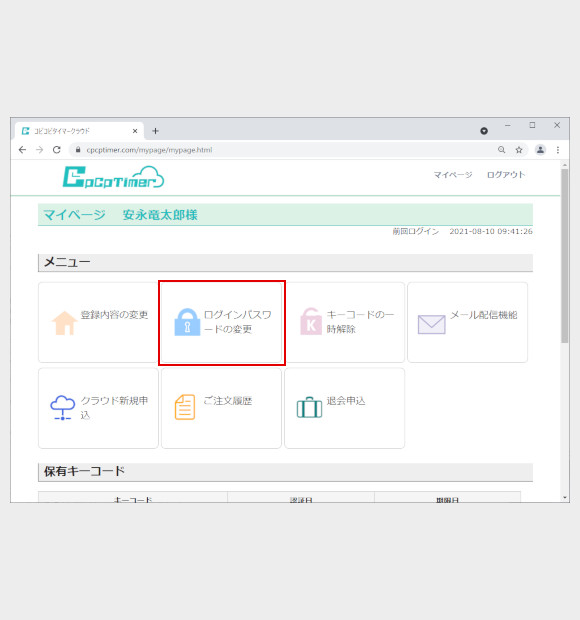
Task: Close the コピコピタイマークラウド tab
Action: [135, 131]
